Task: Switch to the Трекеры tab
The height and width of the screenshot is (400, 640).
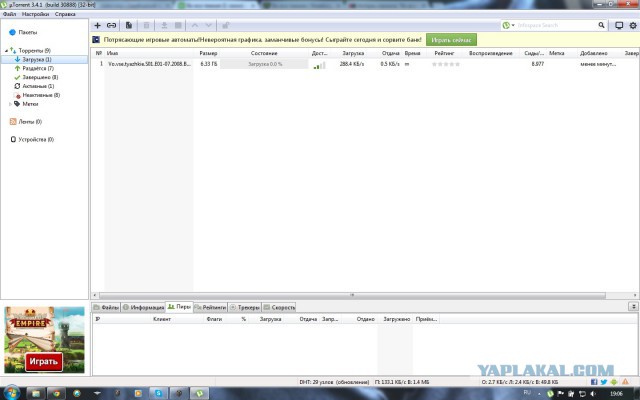Action: [248, 307]
